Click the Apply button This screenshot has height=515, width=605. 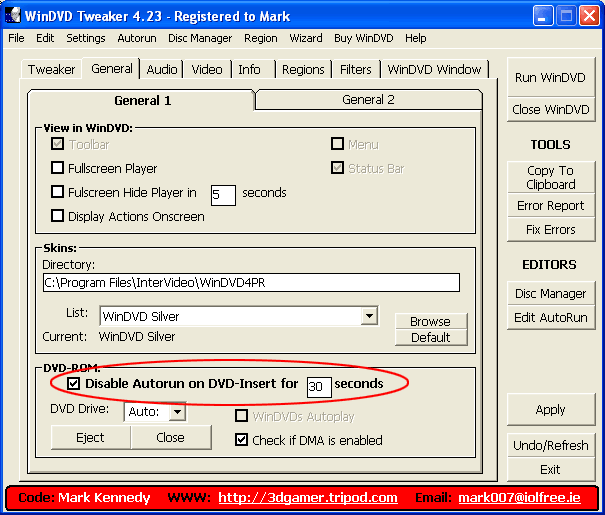point(550,409)
